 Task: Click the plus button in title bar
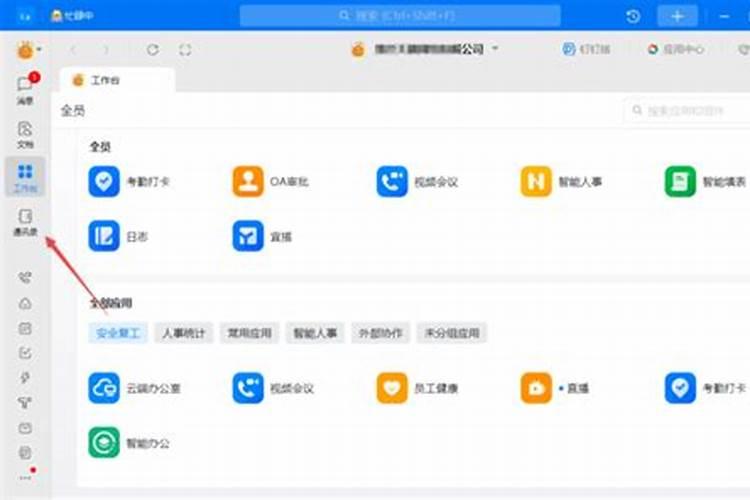click(677, 16)
